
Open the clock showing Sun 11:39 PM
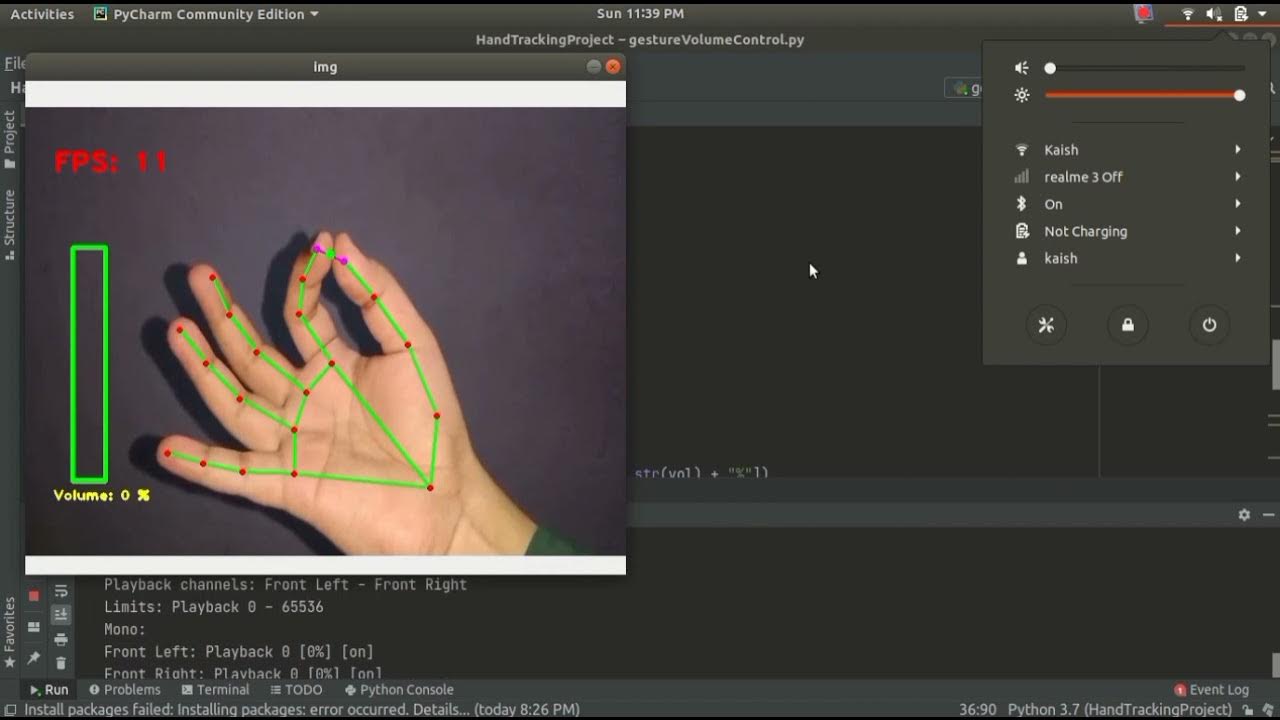640,14
